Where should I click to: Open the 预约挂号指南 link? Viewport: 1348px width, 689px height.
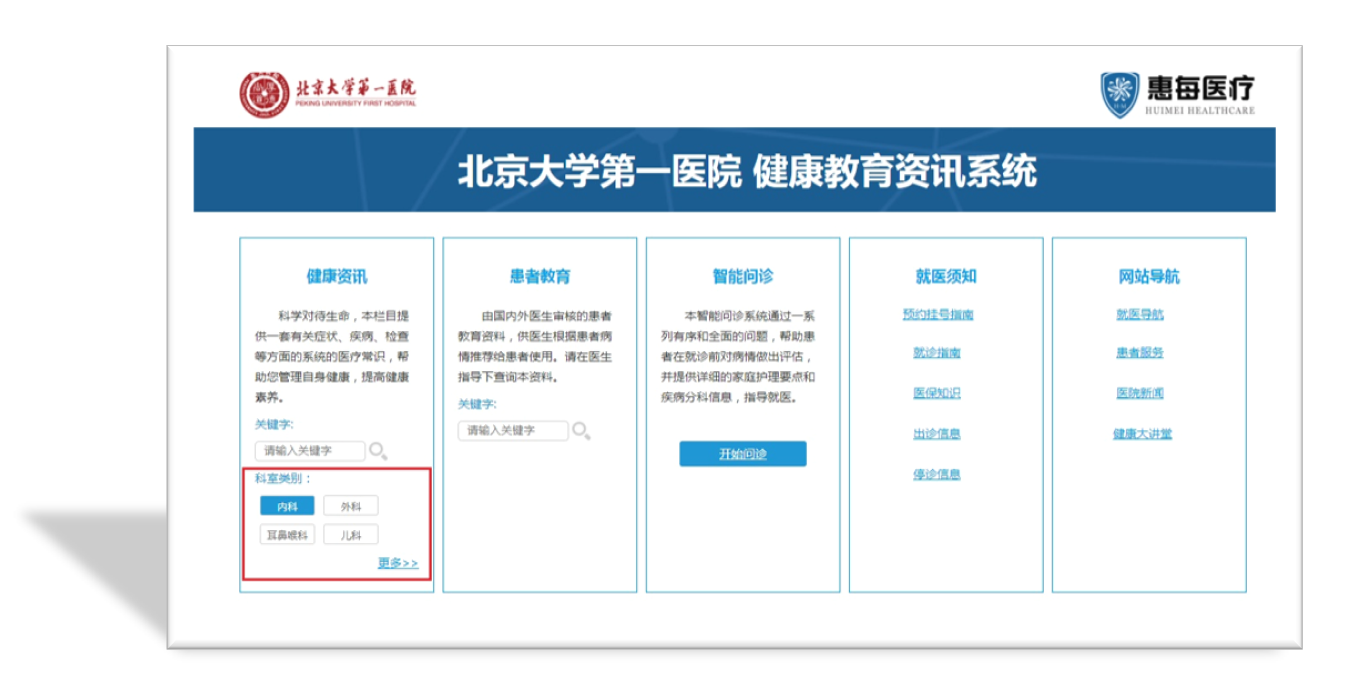coord(938,314)
